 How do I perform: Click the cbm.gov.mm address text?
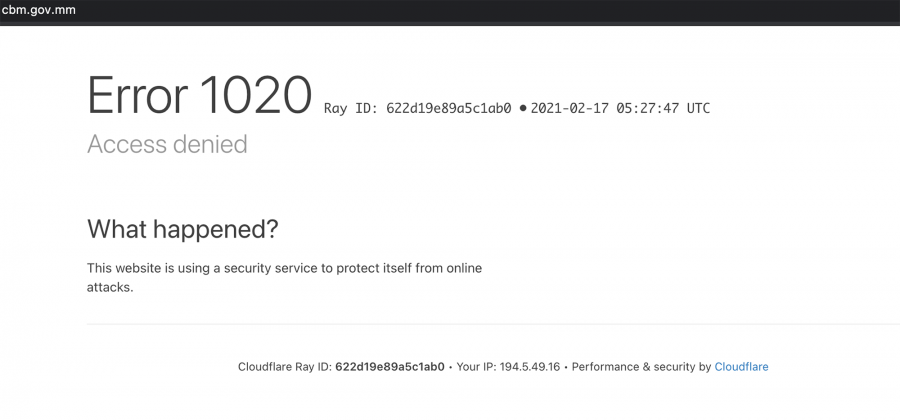click(x=38, y=10)
